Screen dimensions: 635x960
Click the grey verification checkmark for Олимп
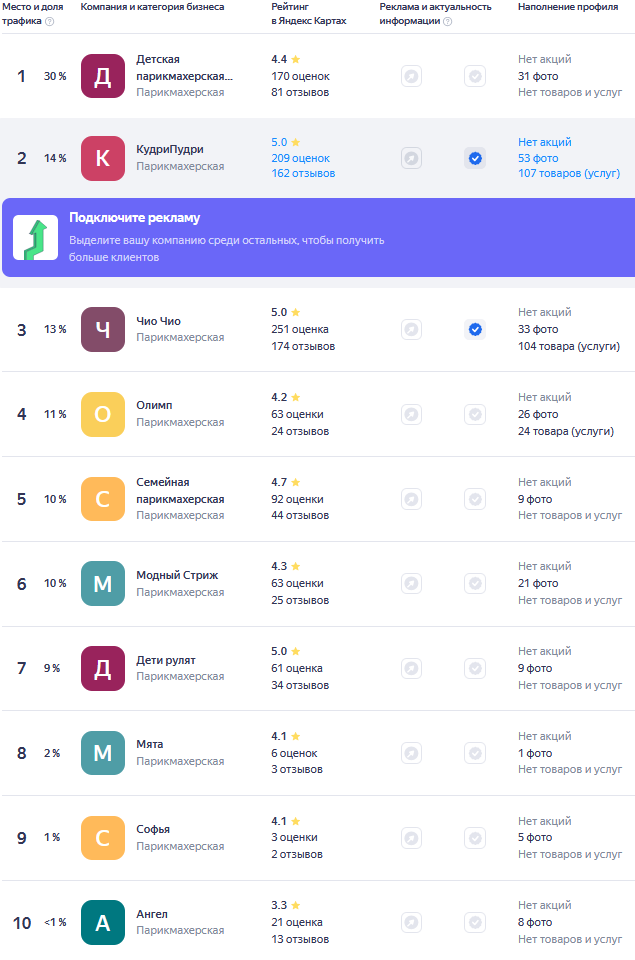[x=475, y=414]
